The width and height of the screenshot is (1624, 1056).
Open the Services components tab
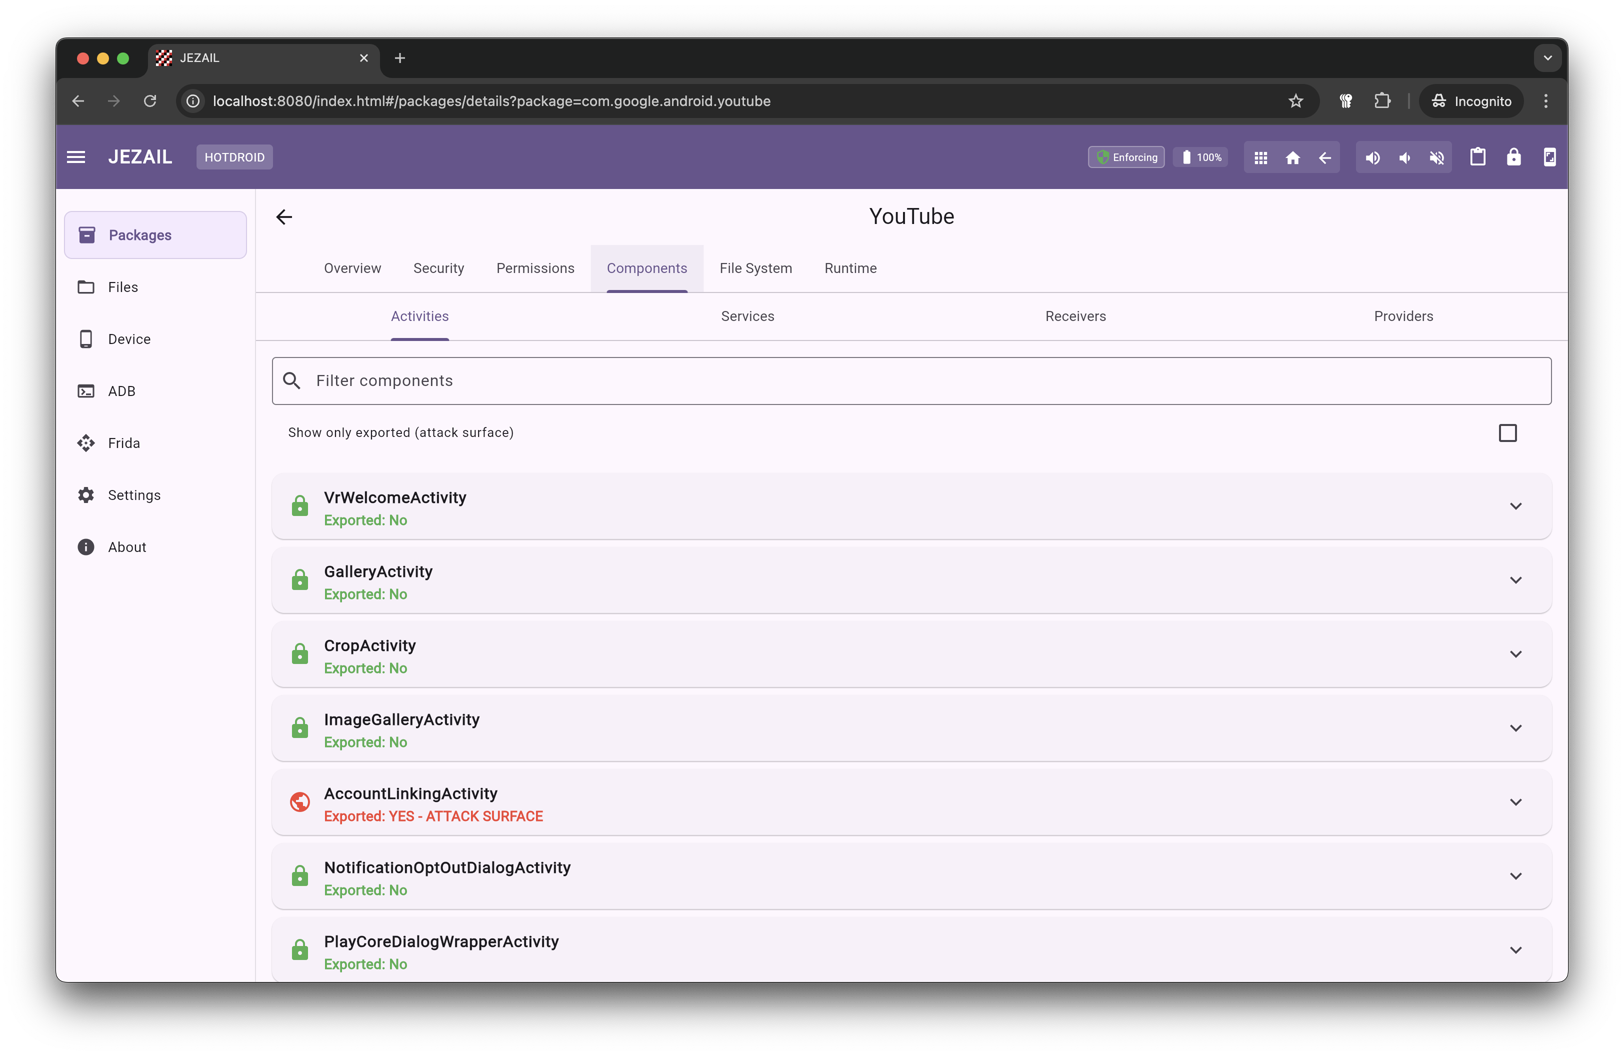point(747,316)
